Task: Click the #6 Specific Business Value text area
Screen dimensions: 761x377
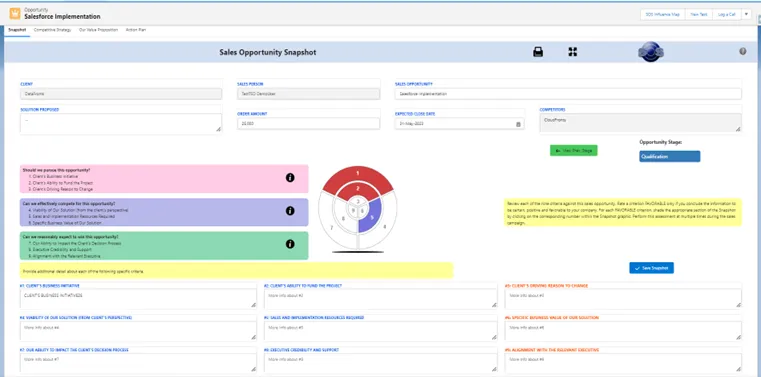Action: tap(623, 331)
